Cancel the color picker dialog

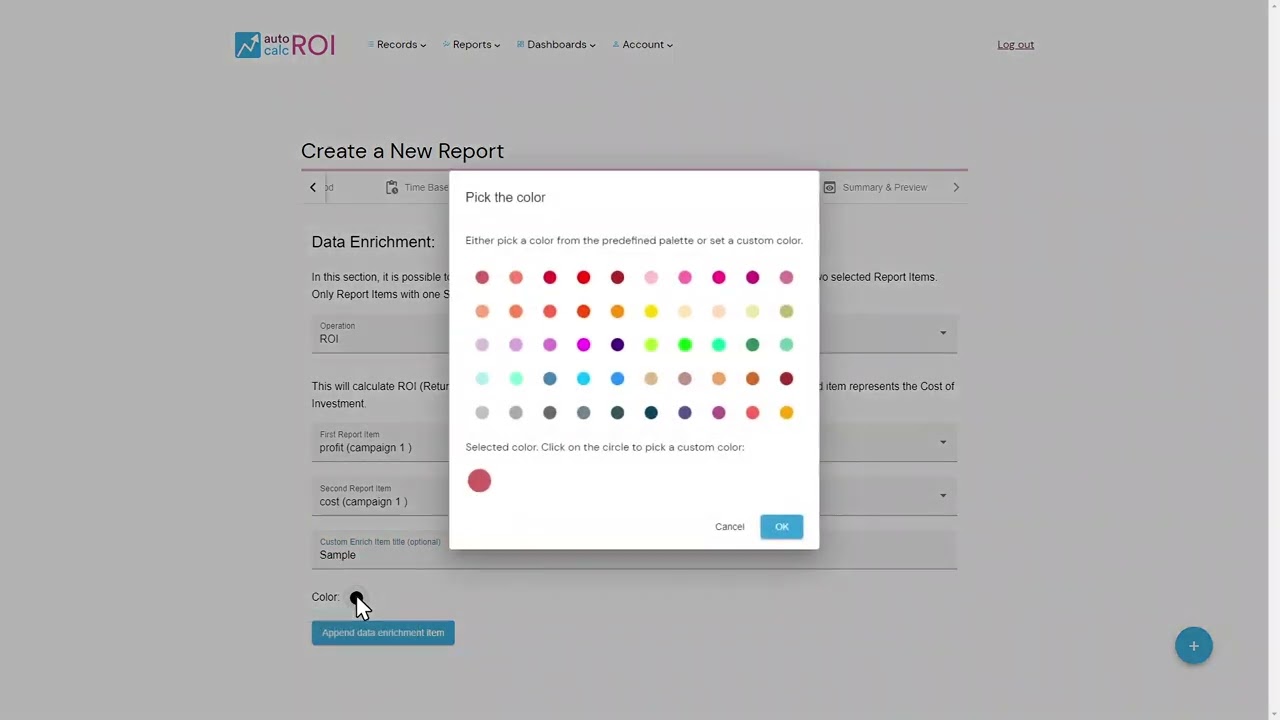(730, 527)
